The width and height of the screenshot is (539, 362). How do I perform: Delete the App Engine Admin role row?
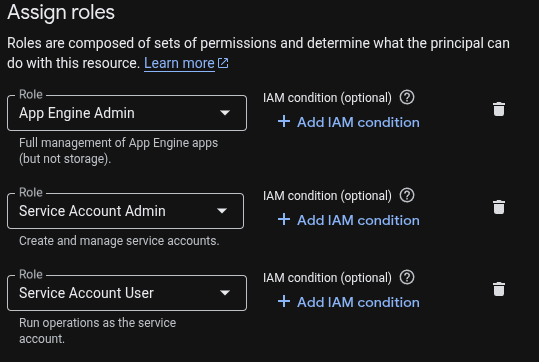pos(499,109)
